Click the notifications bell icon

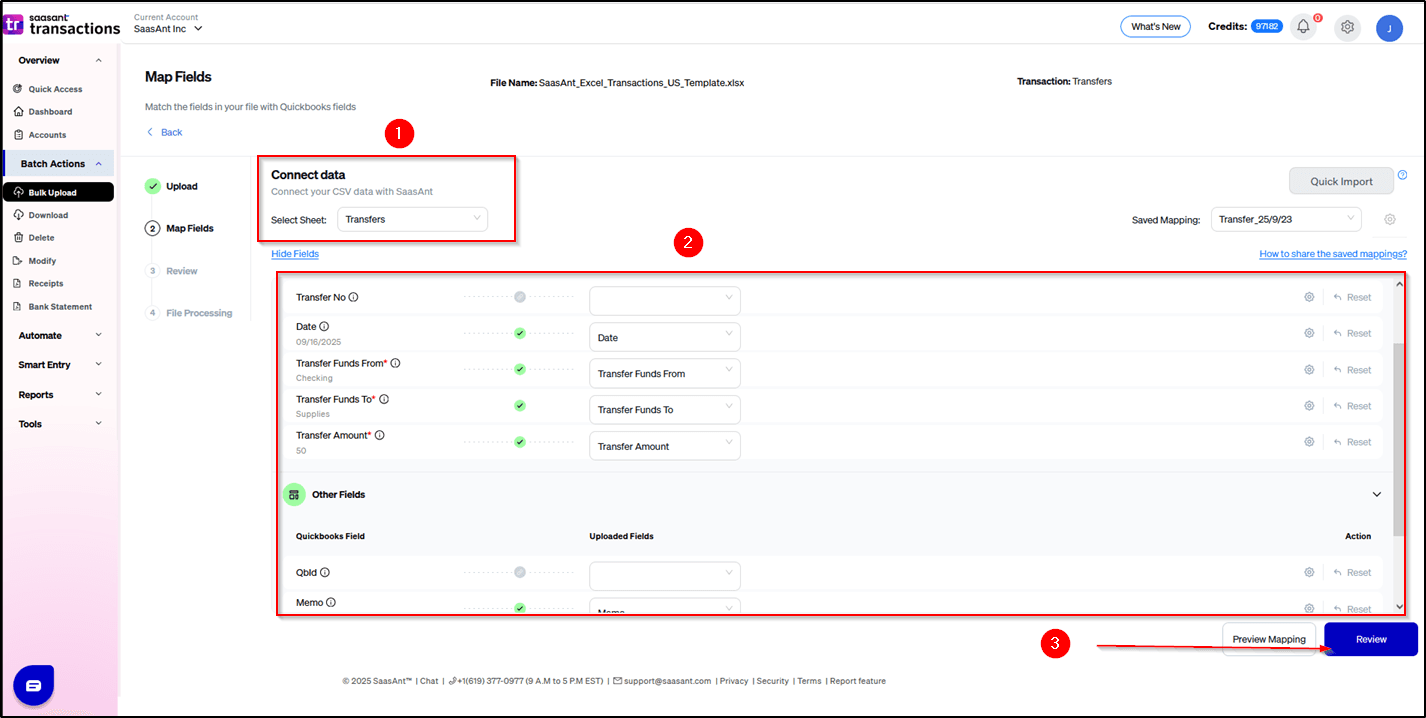[x=1303, y=27]
